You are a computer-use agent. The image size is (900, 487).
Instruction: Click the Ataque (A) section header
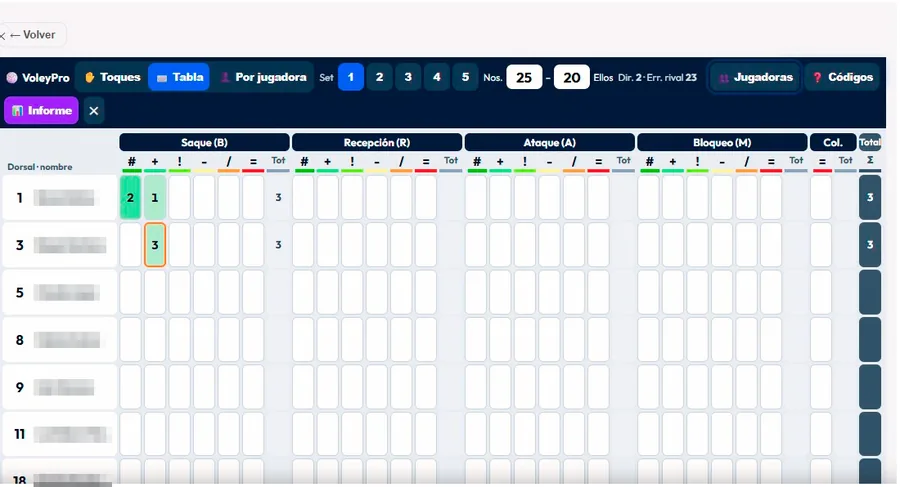[x=550, y=142]
